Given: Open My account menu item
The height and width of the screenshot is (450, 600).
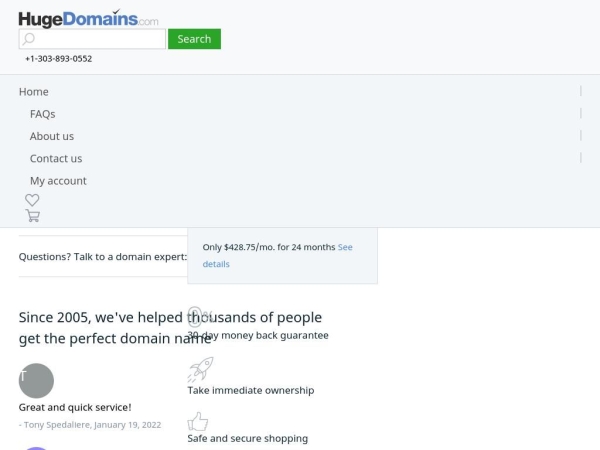Looking at the screenshot, I should click(58, 181).
